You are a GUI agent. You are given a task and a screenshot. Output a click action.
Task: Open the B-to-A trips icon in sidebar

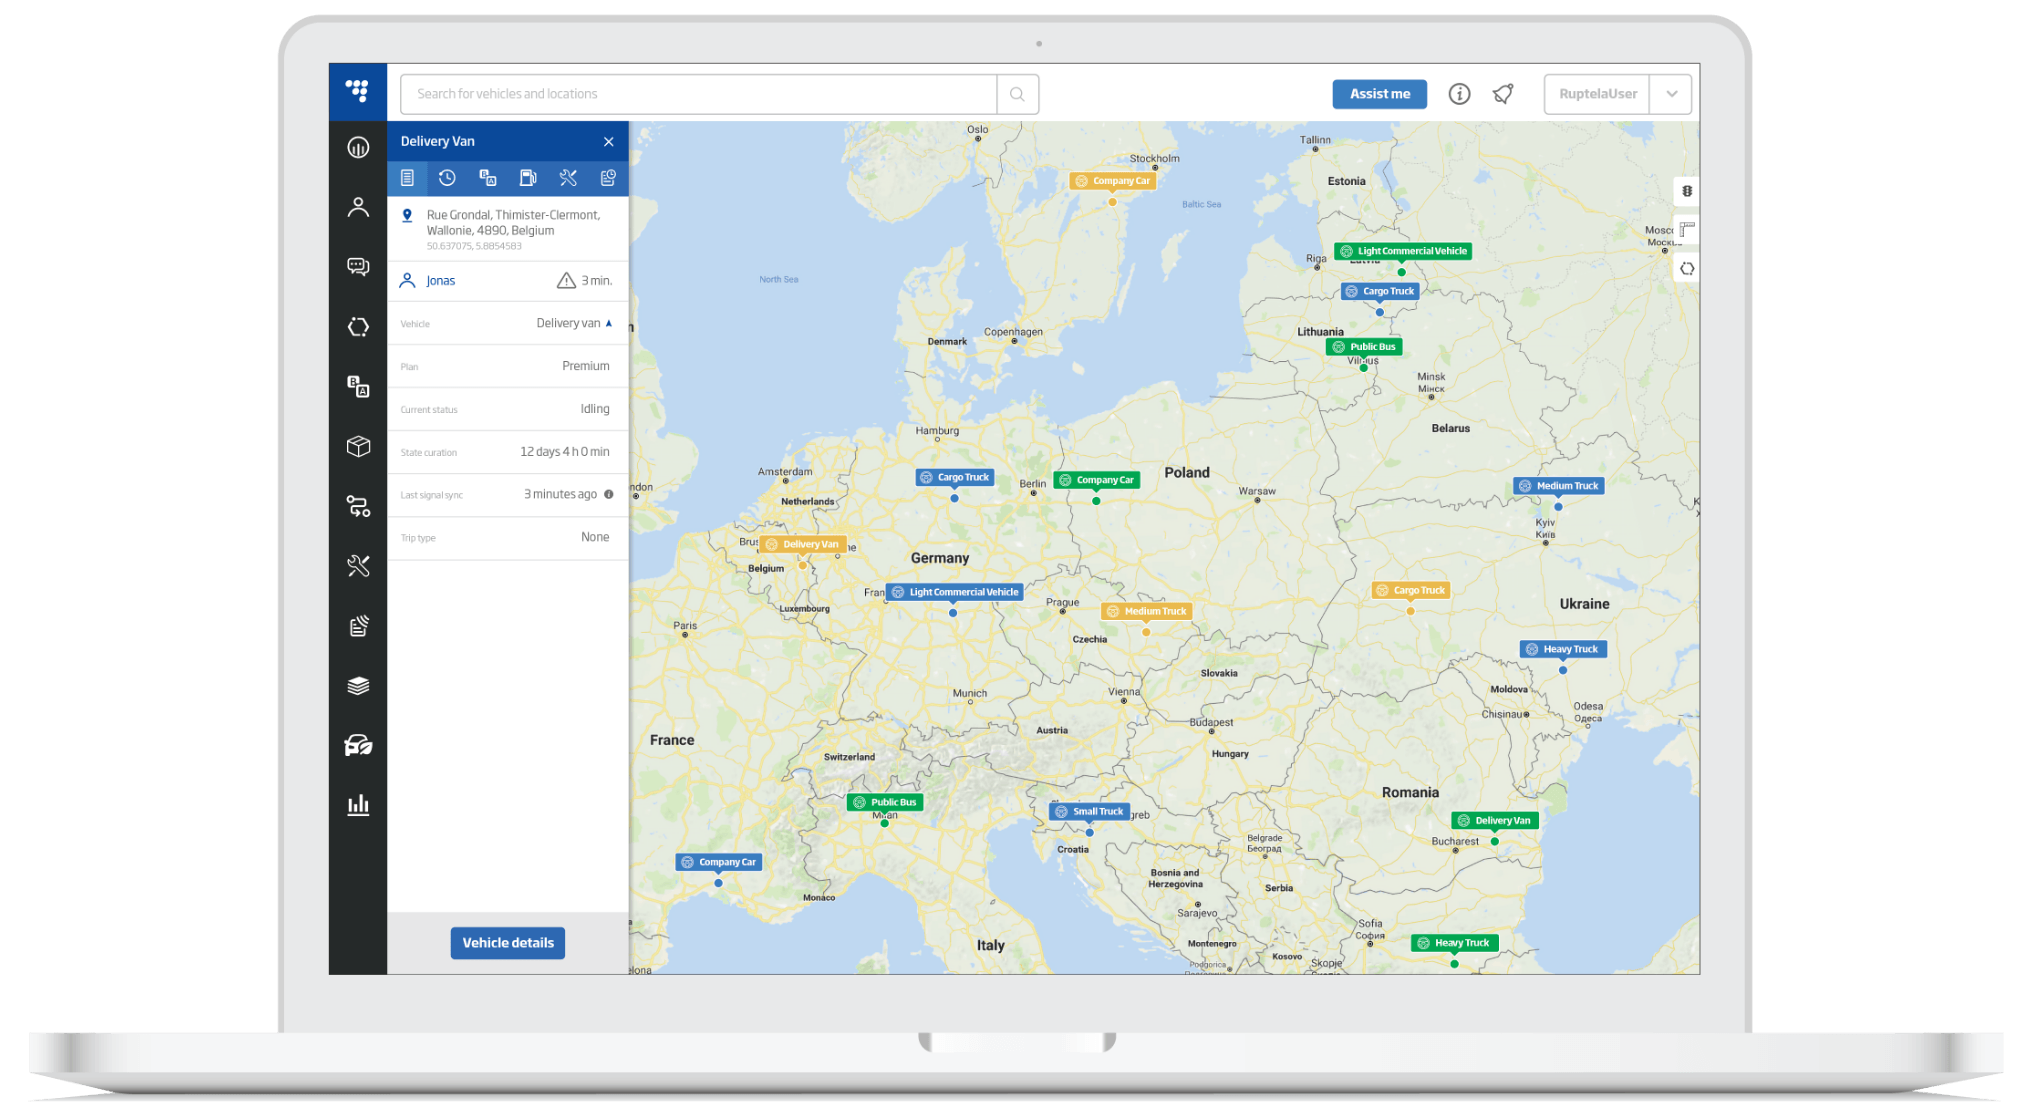click(358, 386)
